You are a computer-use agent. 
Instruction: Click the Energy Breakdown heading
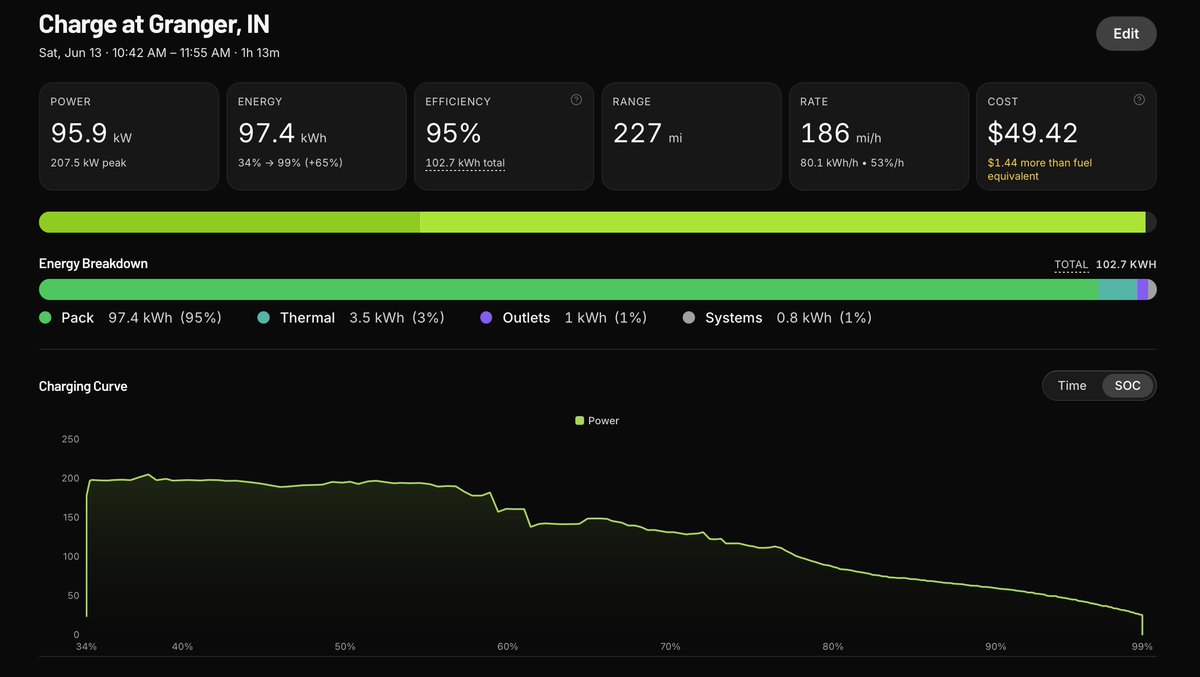click(x=93, y=264)
